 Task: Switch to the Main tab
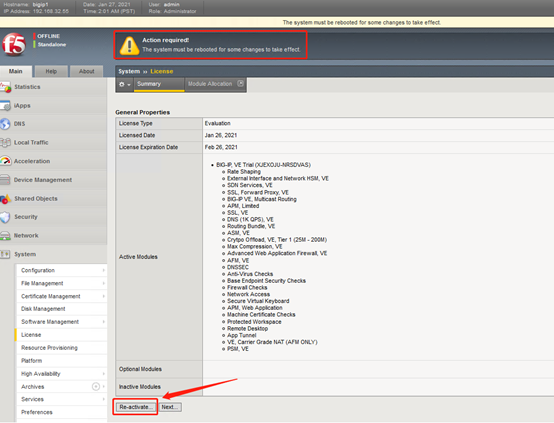(x=16, y=71)
